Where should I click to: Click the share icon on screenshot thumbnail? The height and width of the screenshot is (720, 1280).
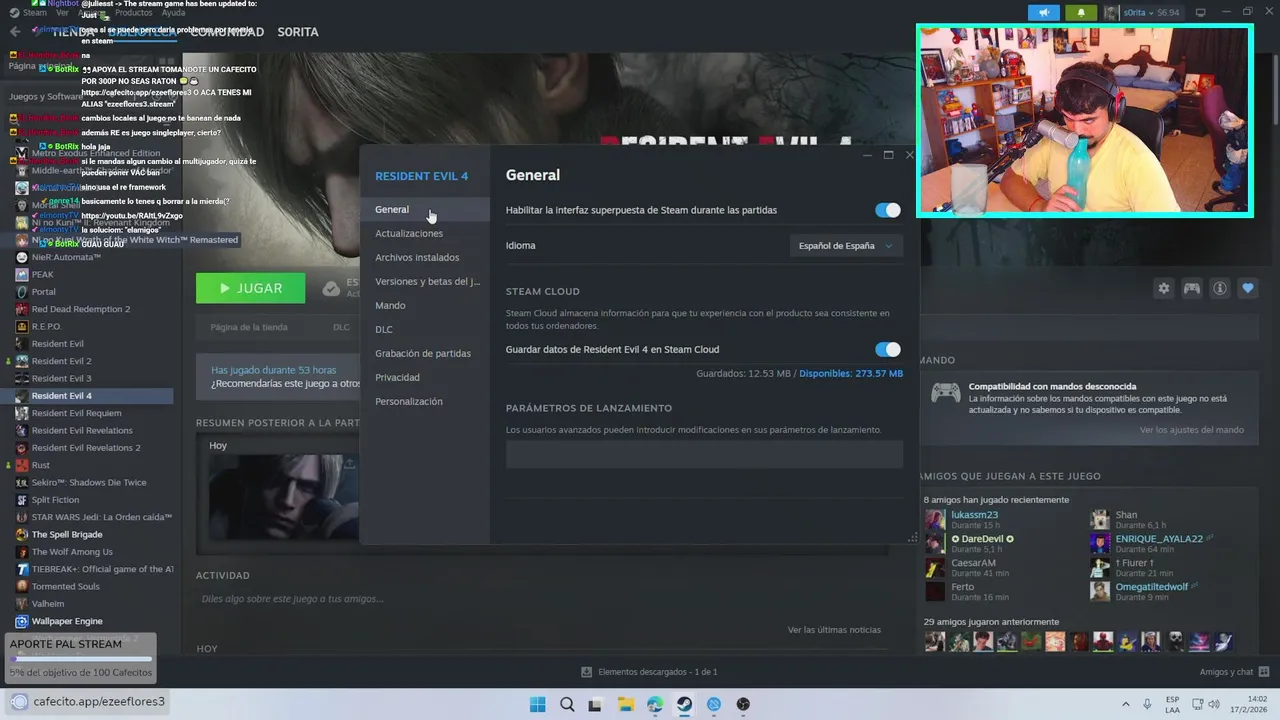pos(349,464)
